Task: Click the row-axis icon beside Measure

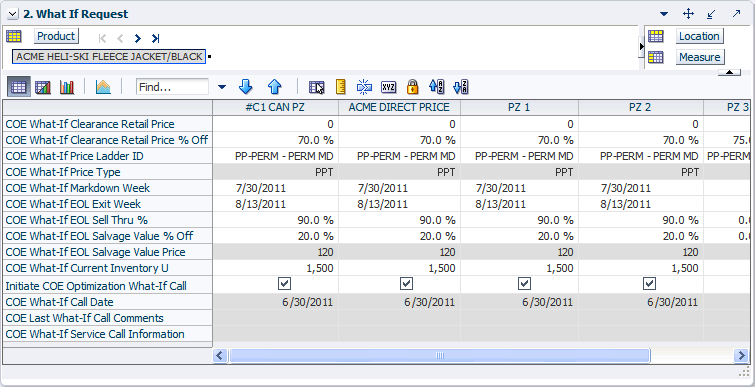Action: pos(656,57)
